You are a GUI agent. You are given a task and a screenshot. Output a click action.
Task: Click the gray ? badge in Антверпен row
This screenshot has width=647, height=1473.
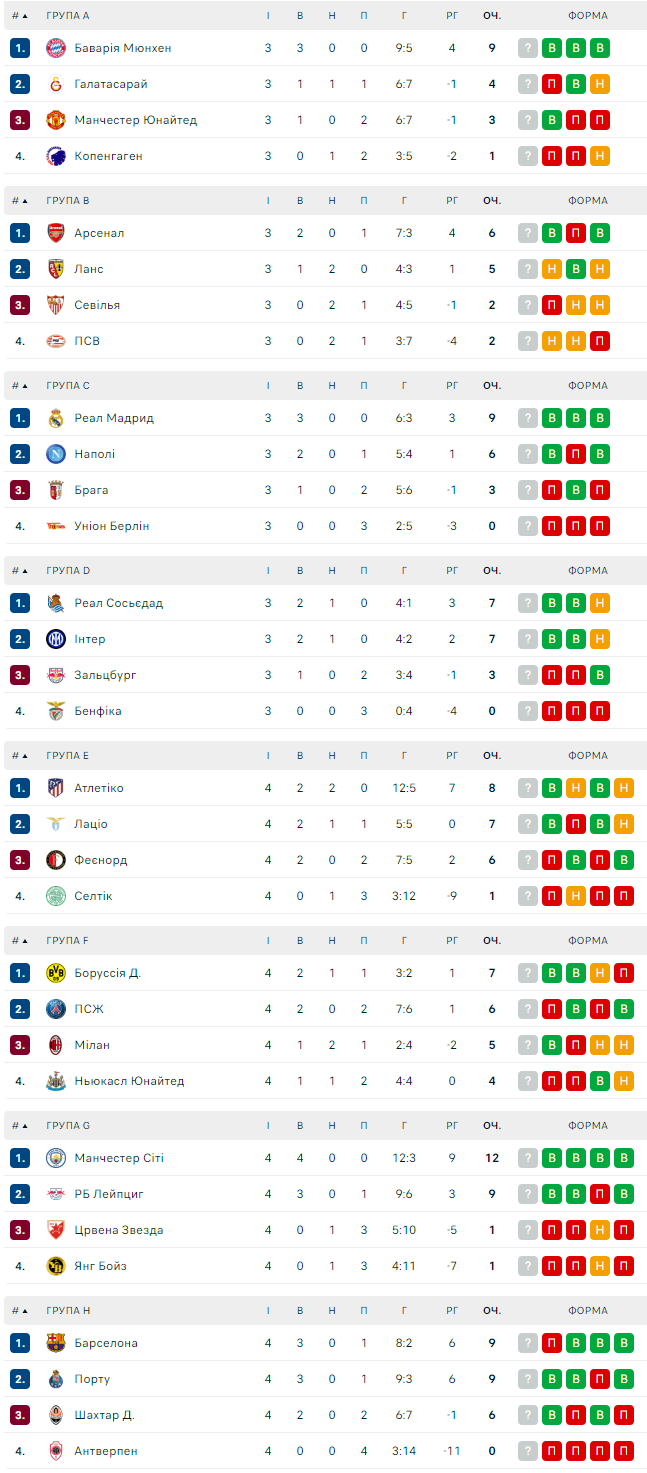528,1451
